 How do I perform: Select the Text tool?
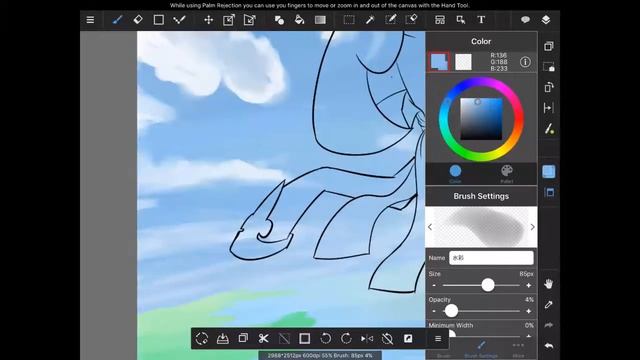[x=481, y=20]
